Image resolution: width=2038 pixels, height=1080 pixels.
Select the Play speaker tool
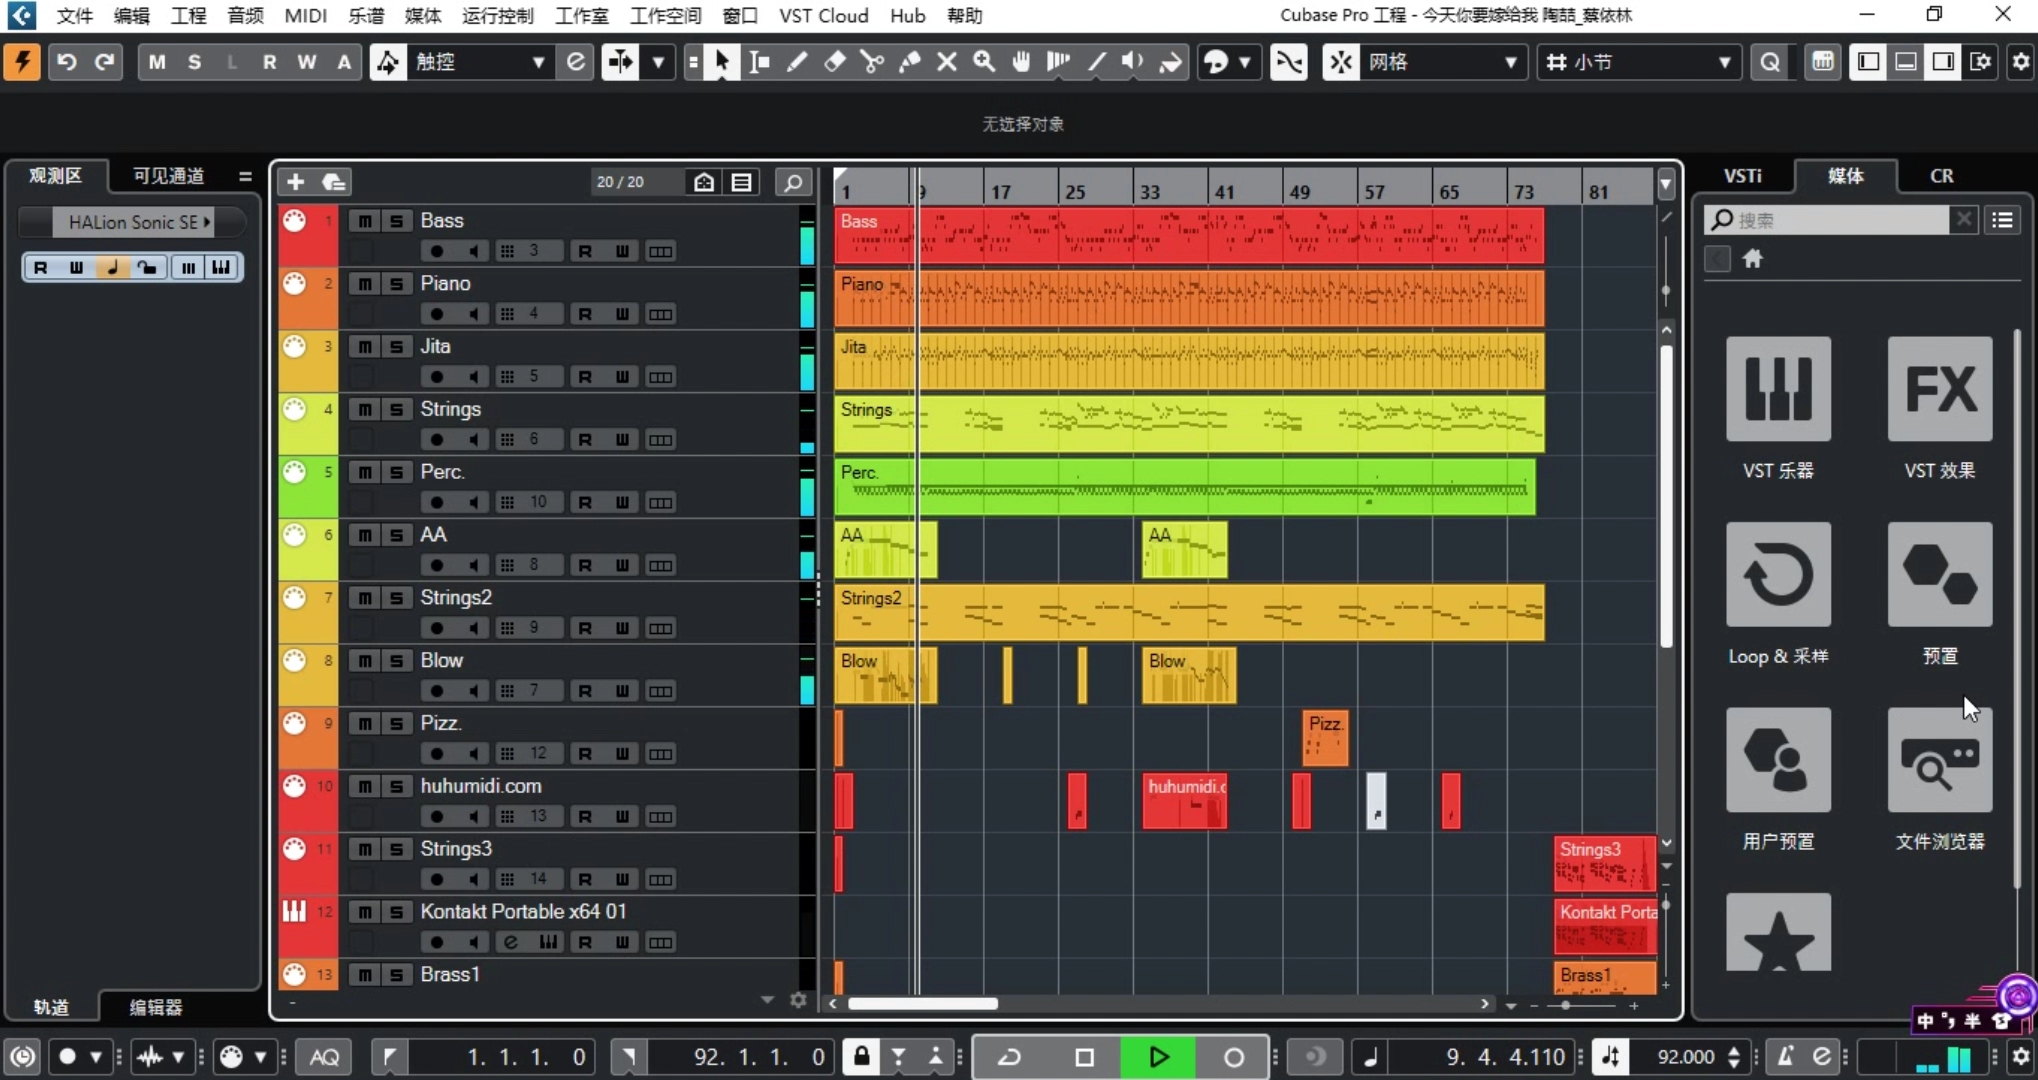(1133, 62)
